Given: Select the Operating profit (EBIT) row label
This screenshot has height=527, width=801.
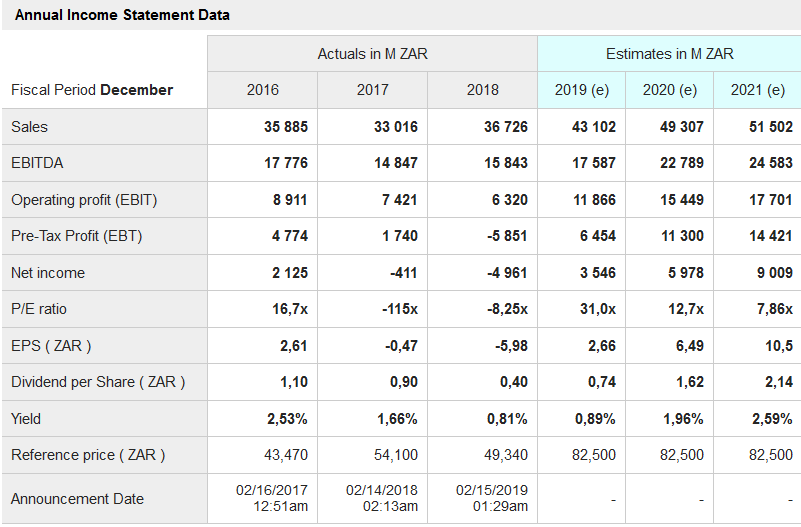Looking at the screenshot, I should click(x=84, y=200).
